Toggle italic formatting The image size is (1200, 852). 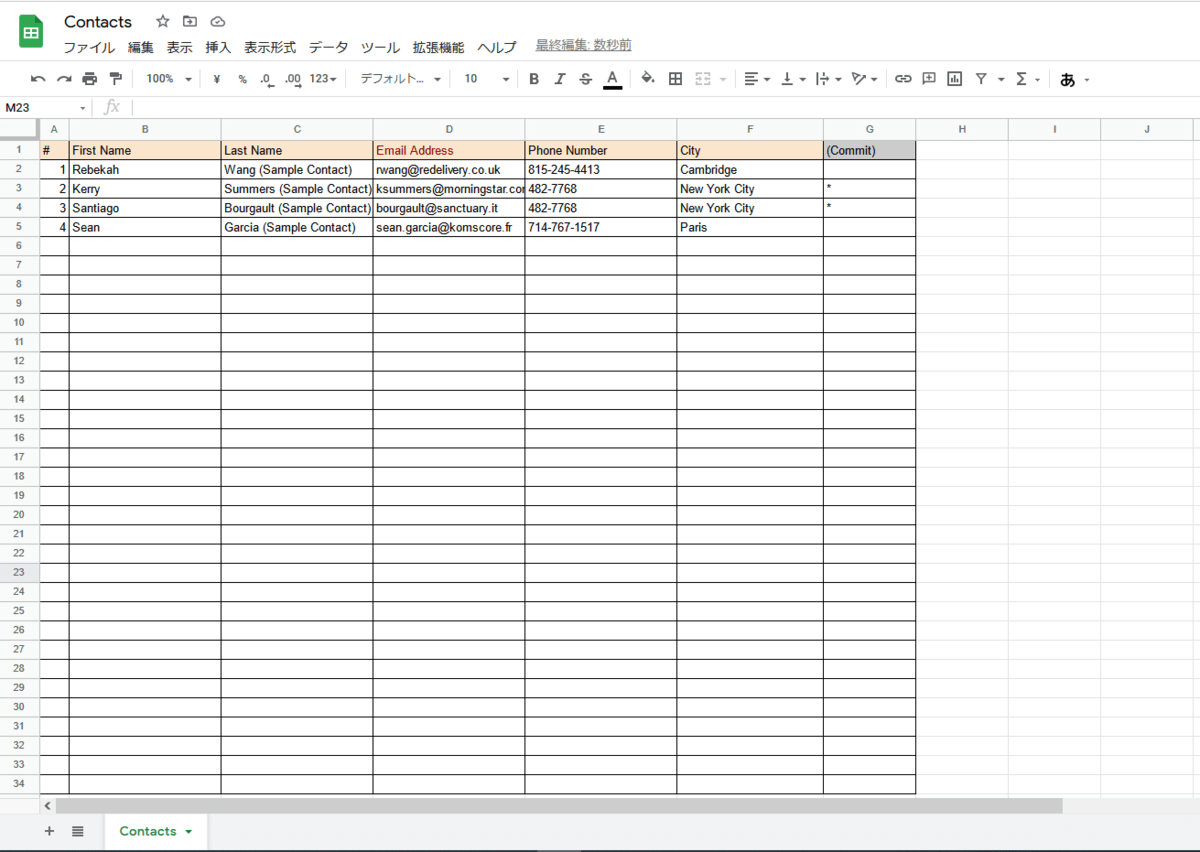560,79
